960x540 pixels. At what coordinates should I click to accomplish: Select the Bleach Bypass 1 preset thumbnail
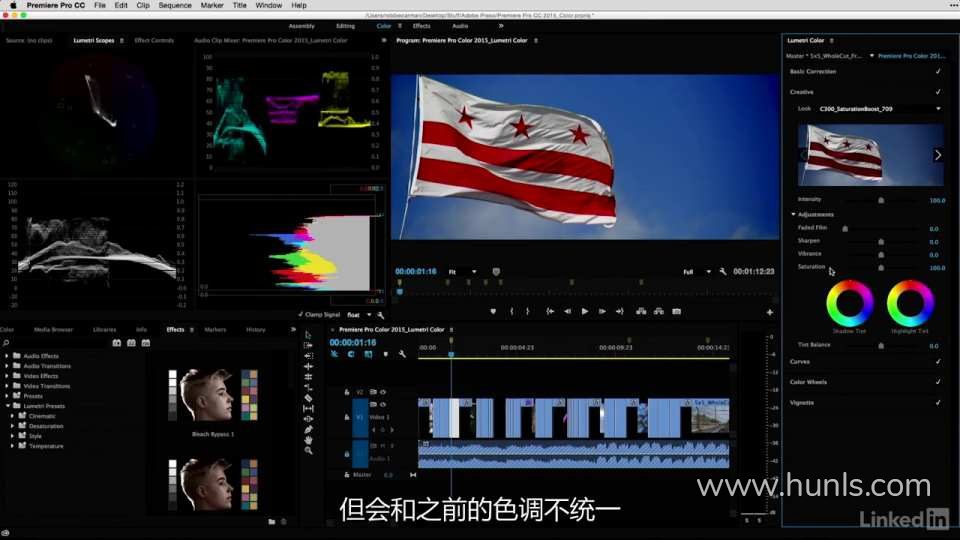coord(213,395)
